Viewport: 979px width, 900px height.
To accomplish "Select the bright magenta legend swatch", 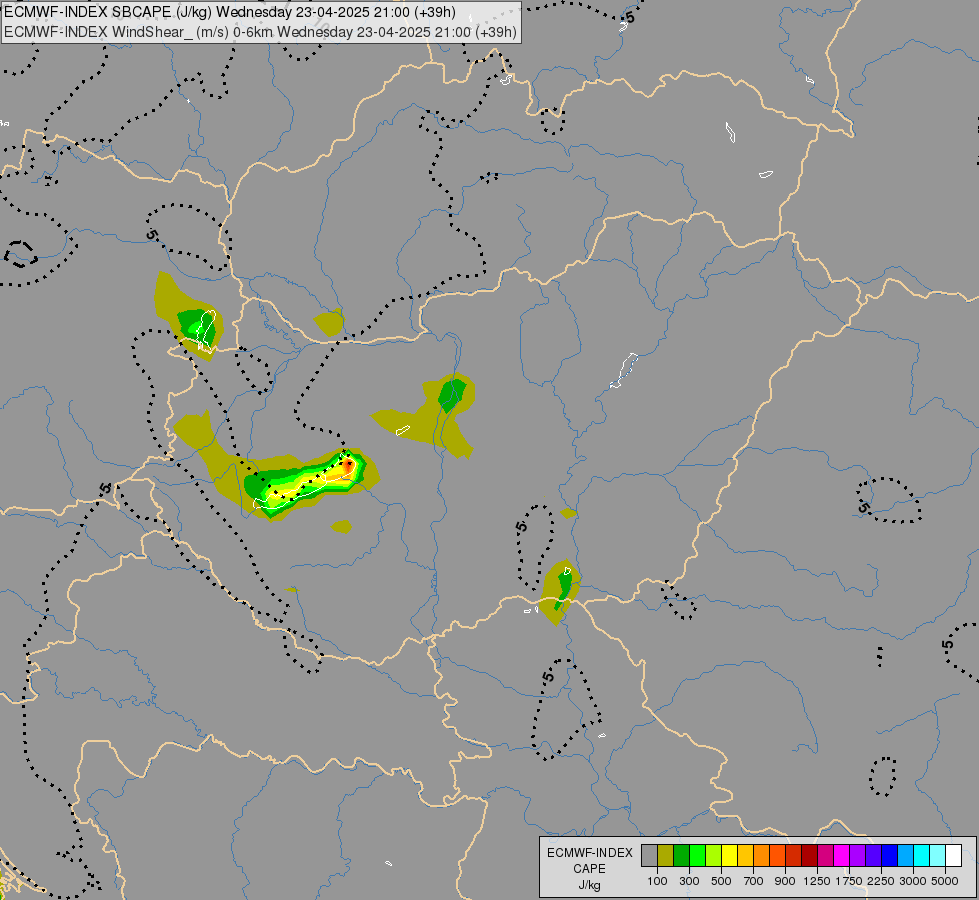I will pos(841,855).
